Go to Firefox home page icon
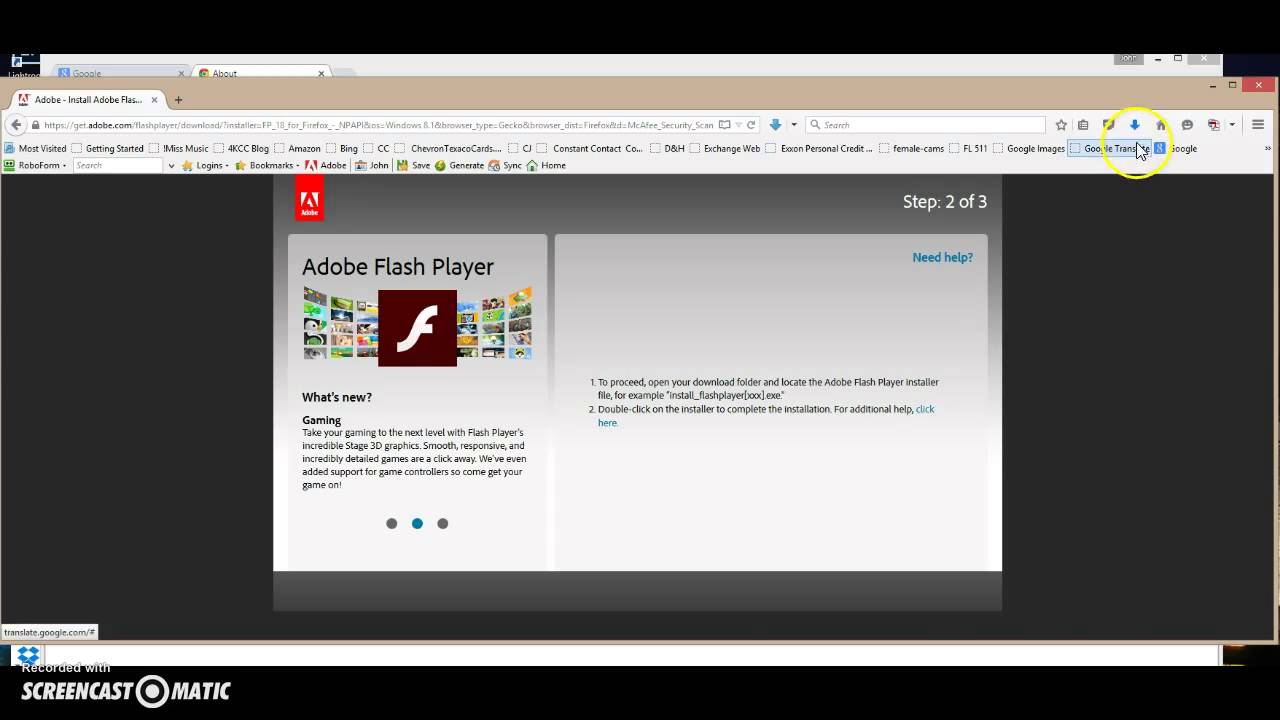 (x=1161, y=125)
